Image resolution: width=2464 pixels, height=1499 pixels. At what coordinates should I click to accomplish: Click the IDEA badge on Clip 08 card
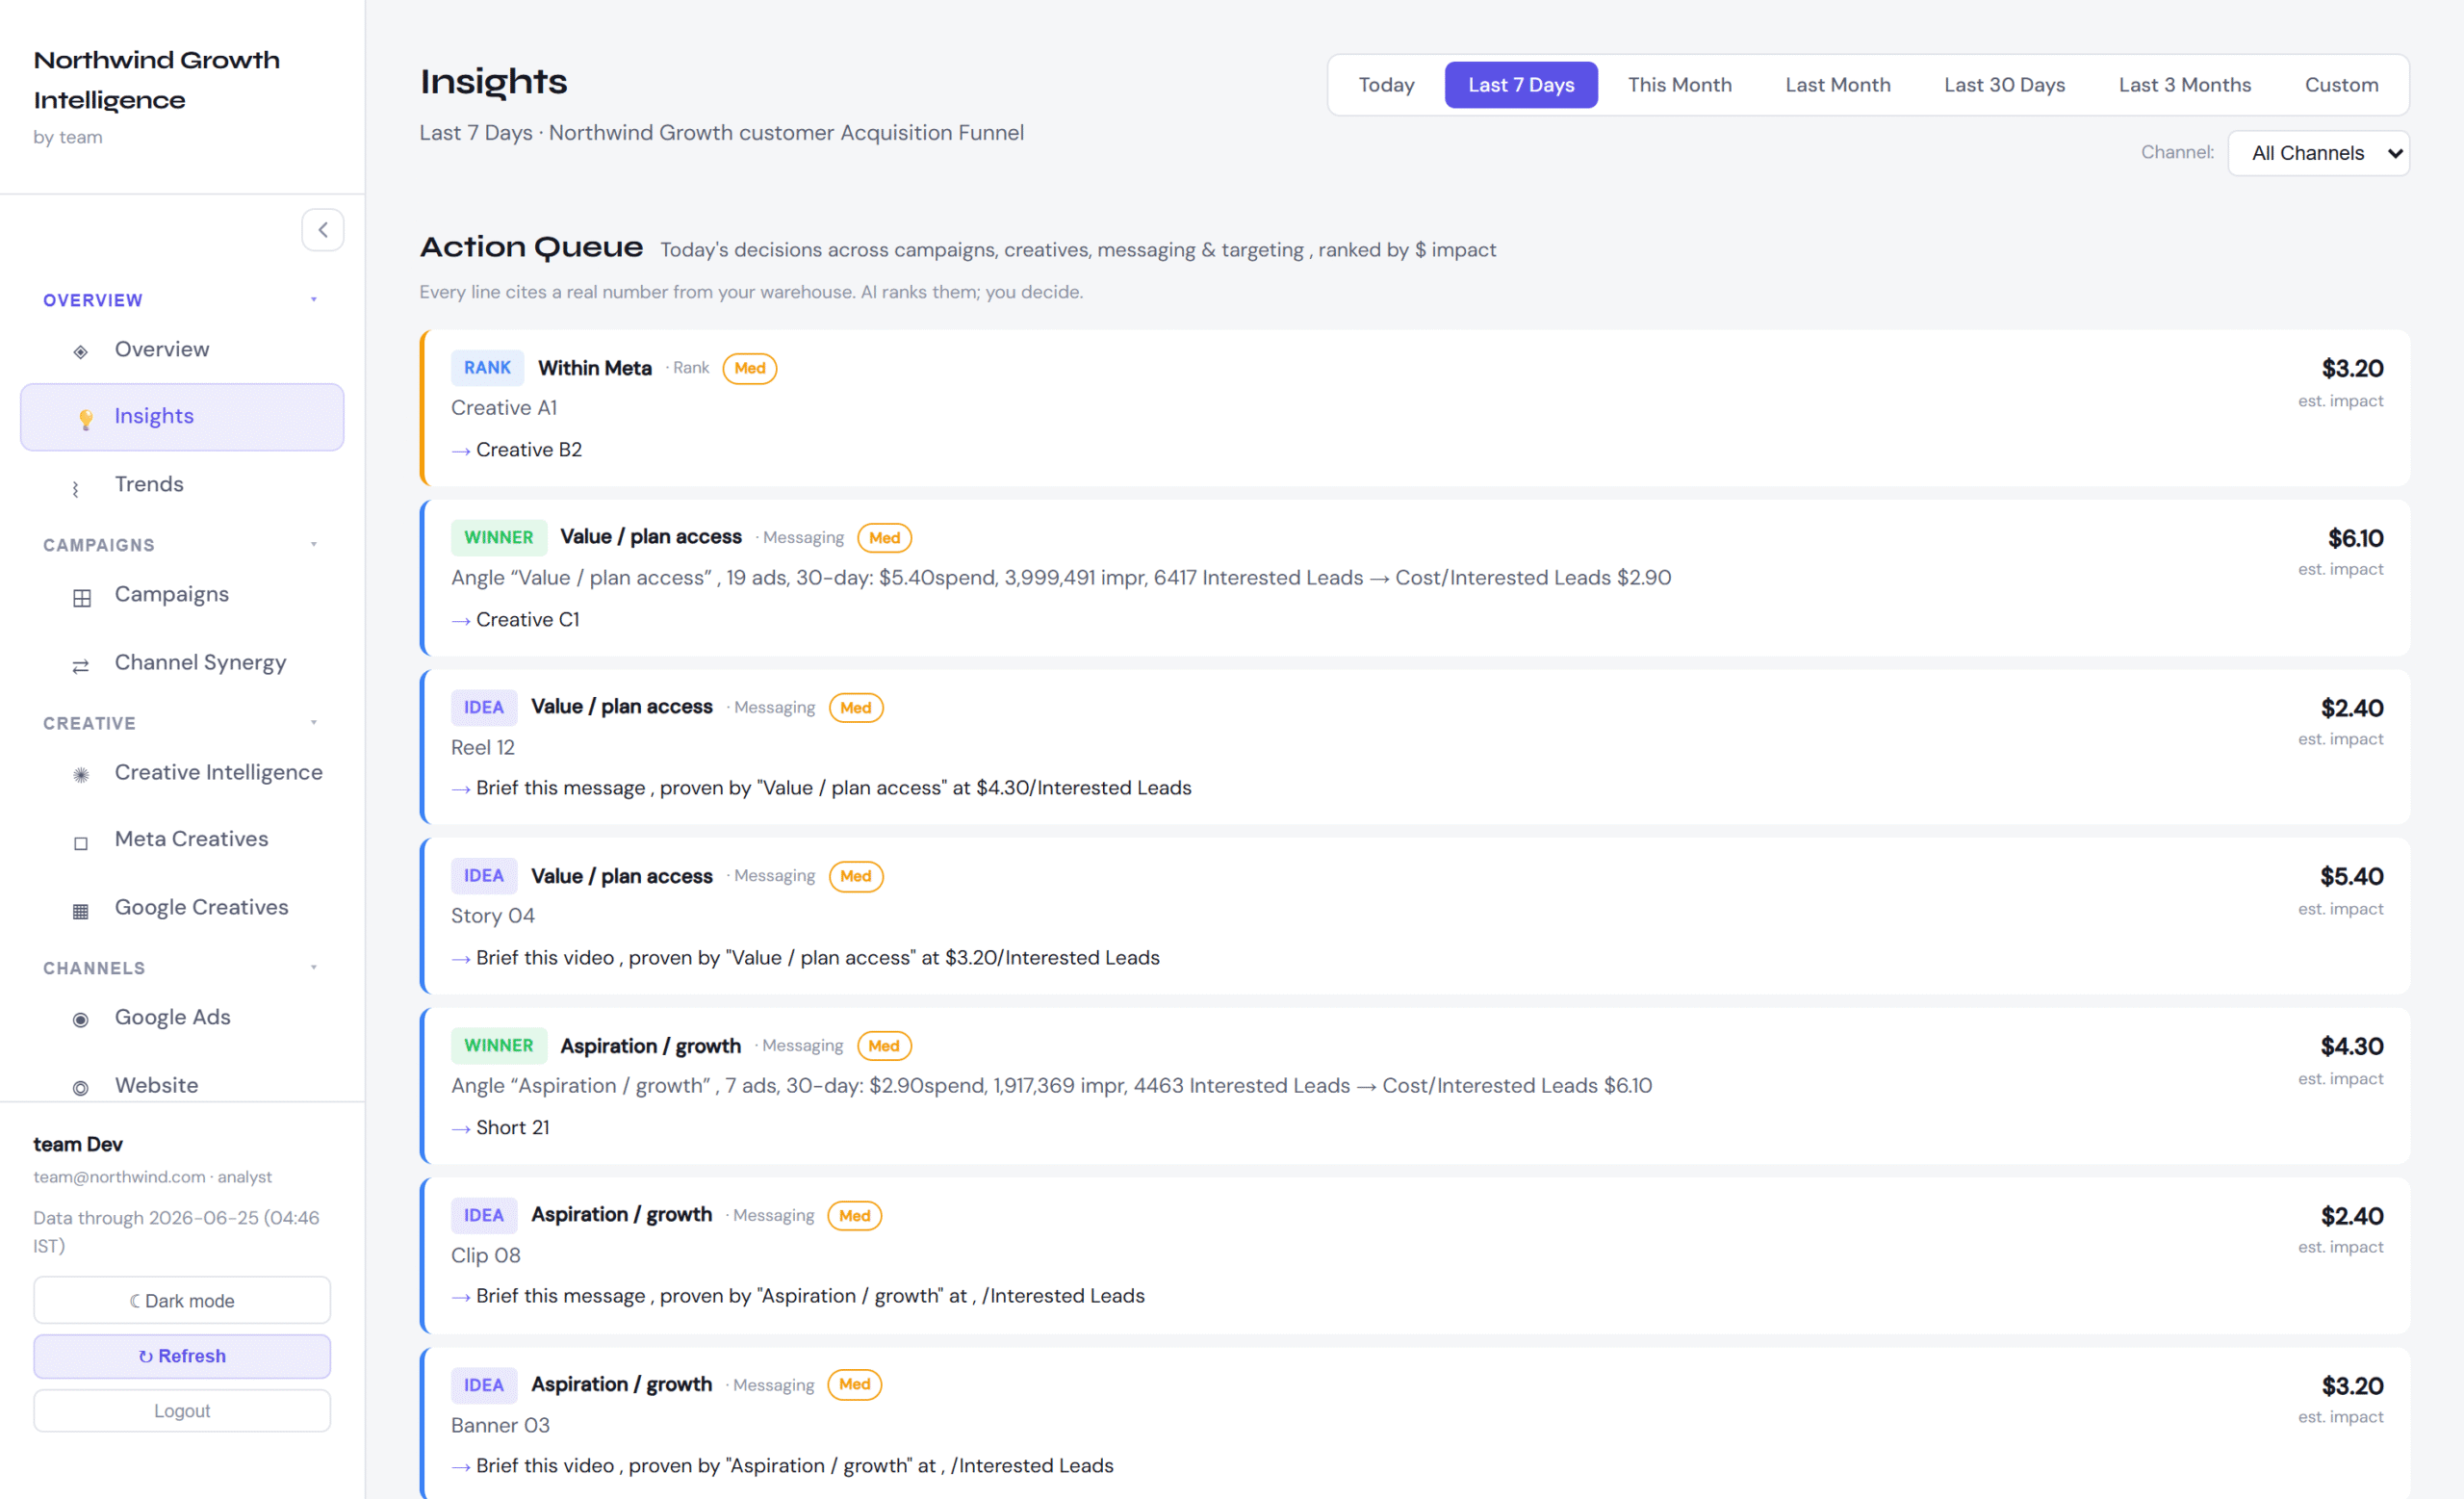(484, 1215)
